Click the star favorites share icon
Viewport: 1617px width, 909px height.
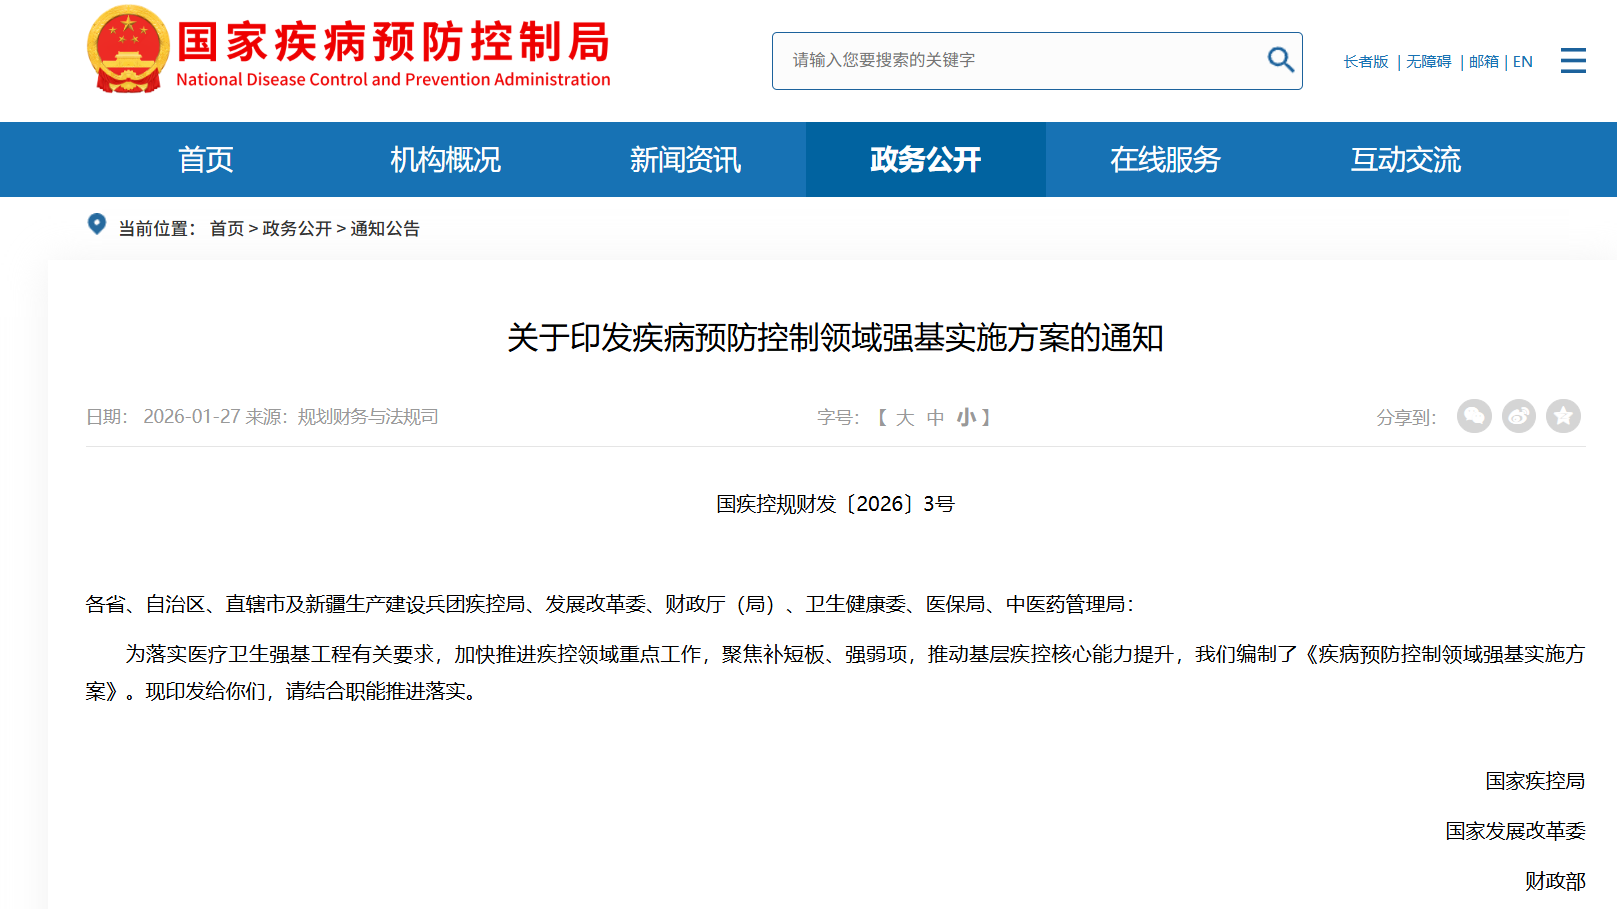pyautogui.click(x=1563, y=416)
